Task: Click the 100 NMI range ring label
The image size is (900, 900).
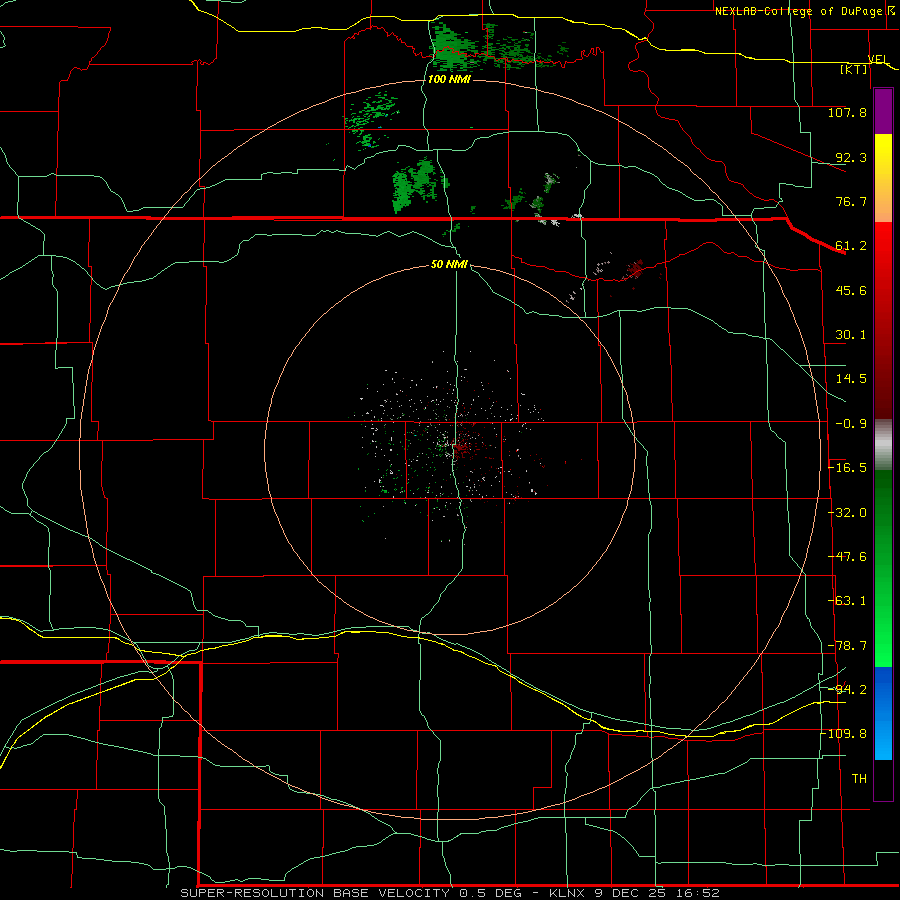Action: click(449, 79)
